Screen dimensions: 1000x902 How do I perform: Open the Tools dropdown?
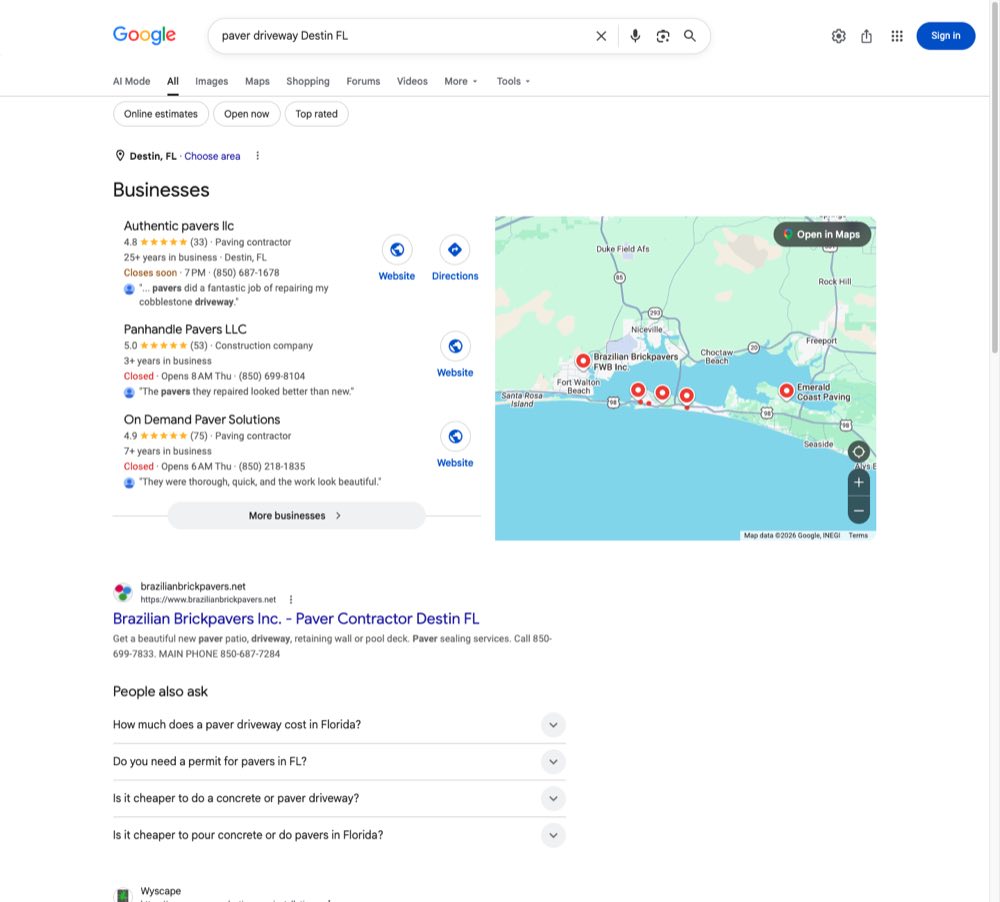513,82
